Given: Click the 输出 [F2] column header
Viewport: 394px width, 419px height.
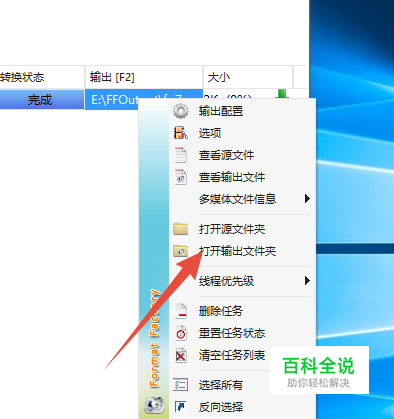Looking at the screenshot, I should tap(144, 77).
